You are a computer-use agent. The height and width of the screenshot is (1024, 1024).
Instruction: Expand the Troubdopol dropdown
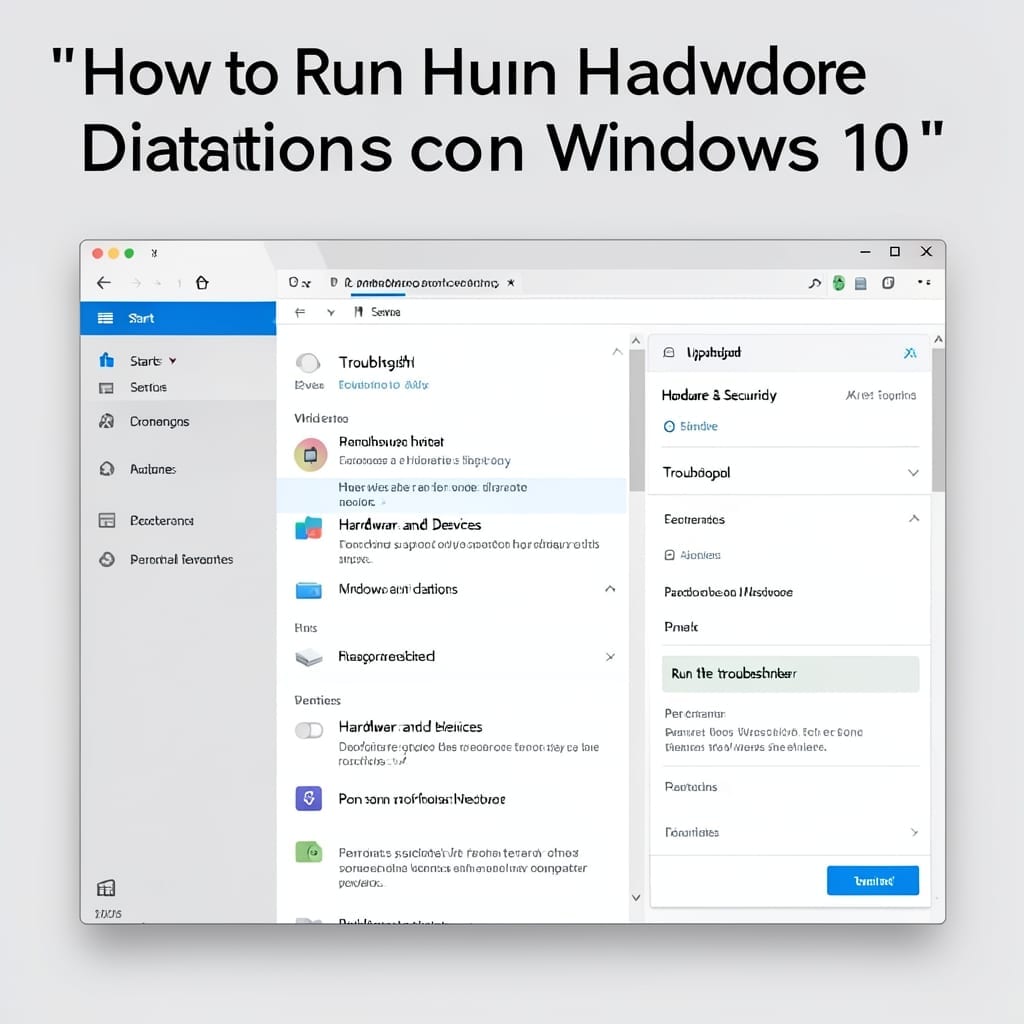click(914, 473)
